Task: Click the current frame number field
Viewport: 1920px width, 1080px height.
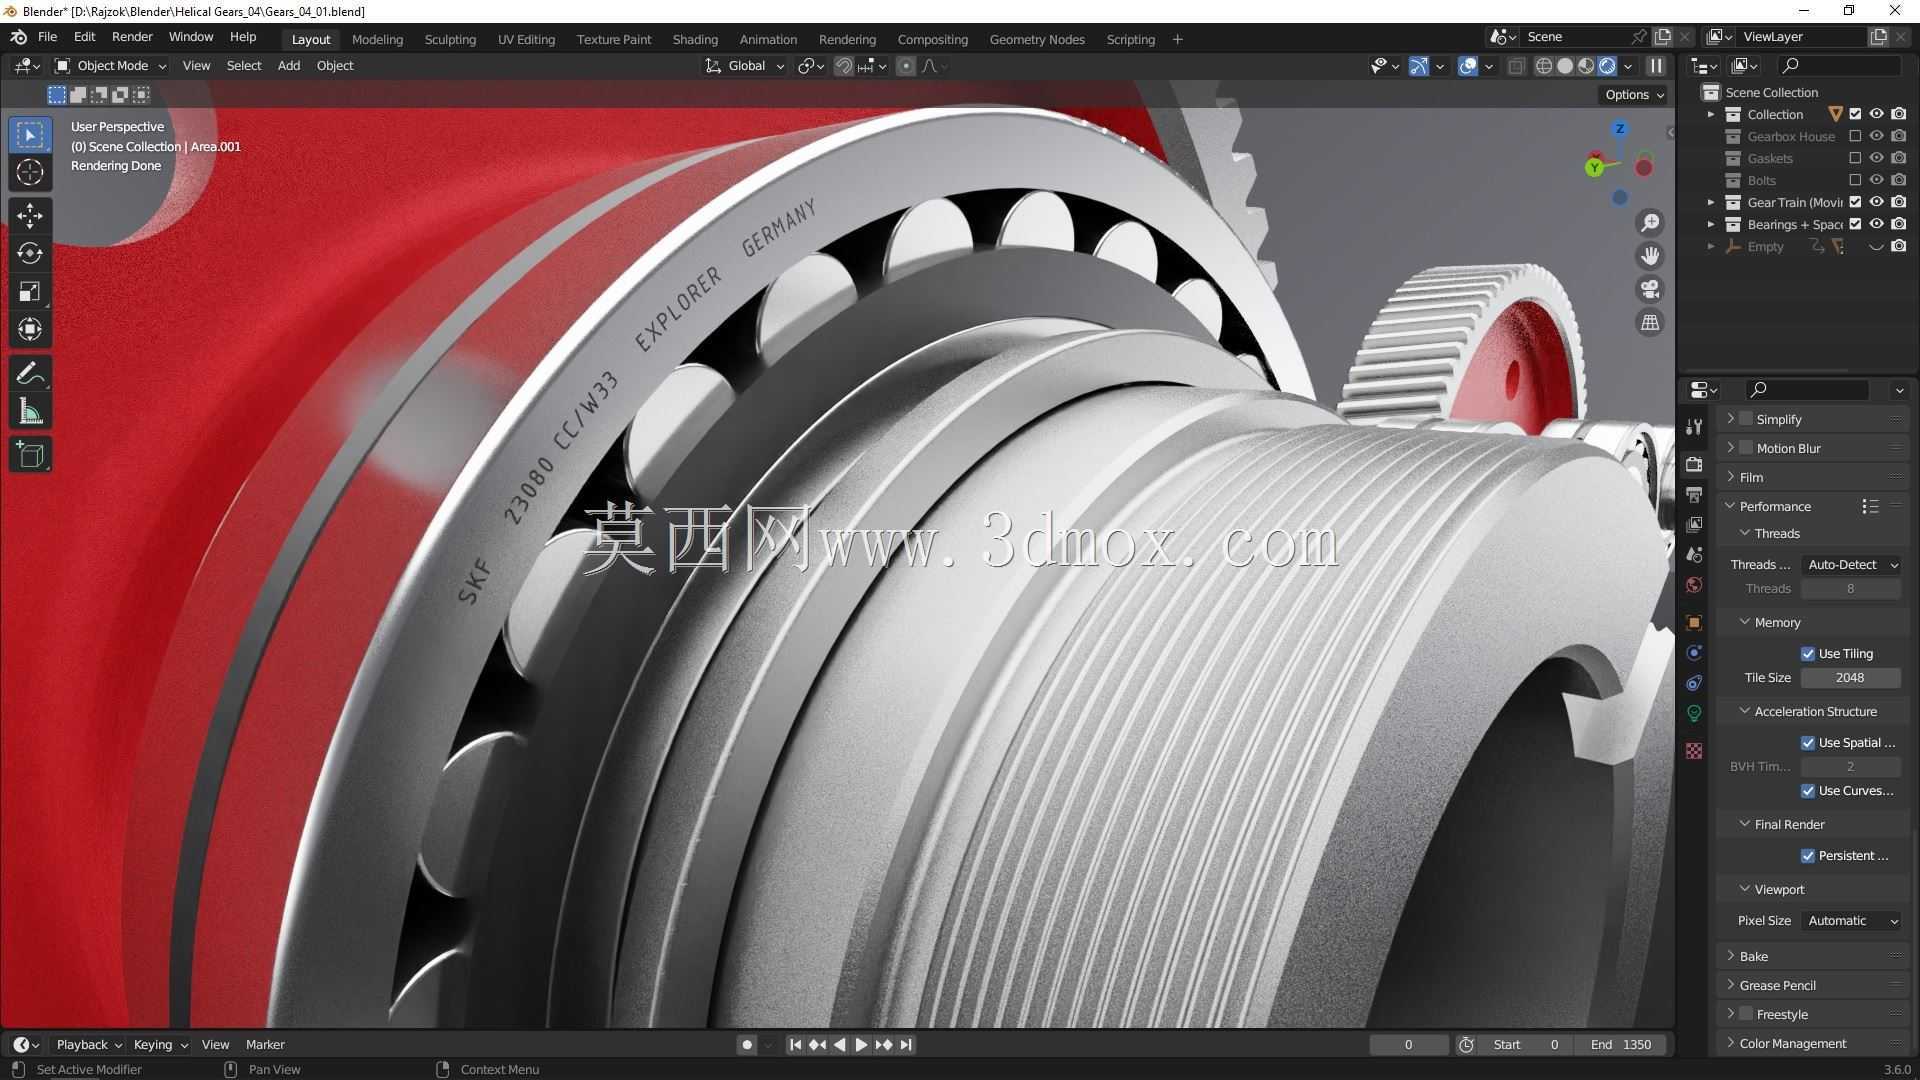Action: click(x=1409, y=1044)
